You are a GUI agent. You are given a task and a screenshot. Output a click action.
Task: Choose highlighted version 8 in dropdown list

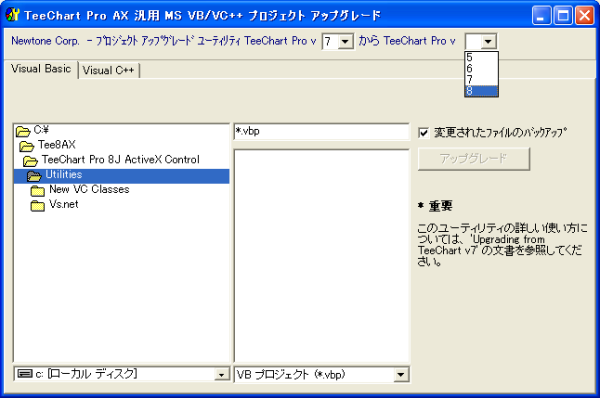[x=481, y=91]
